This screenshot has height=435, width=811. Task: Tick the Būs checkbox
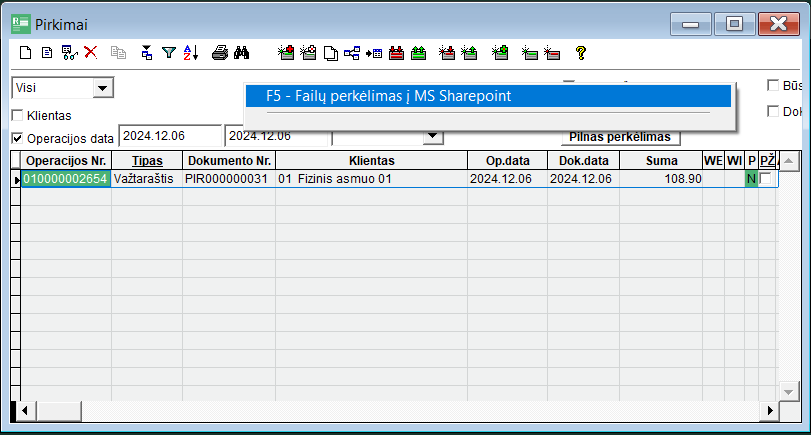coord(773,85)
